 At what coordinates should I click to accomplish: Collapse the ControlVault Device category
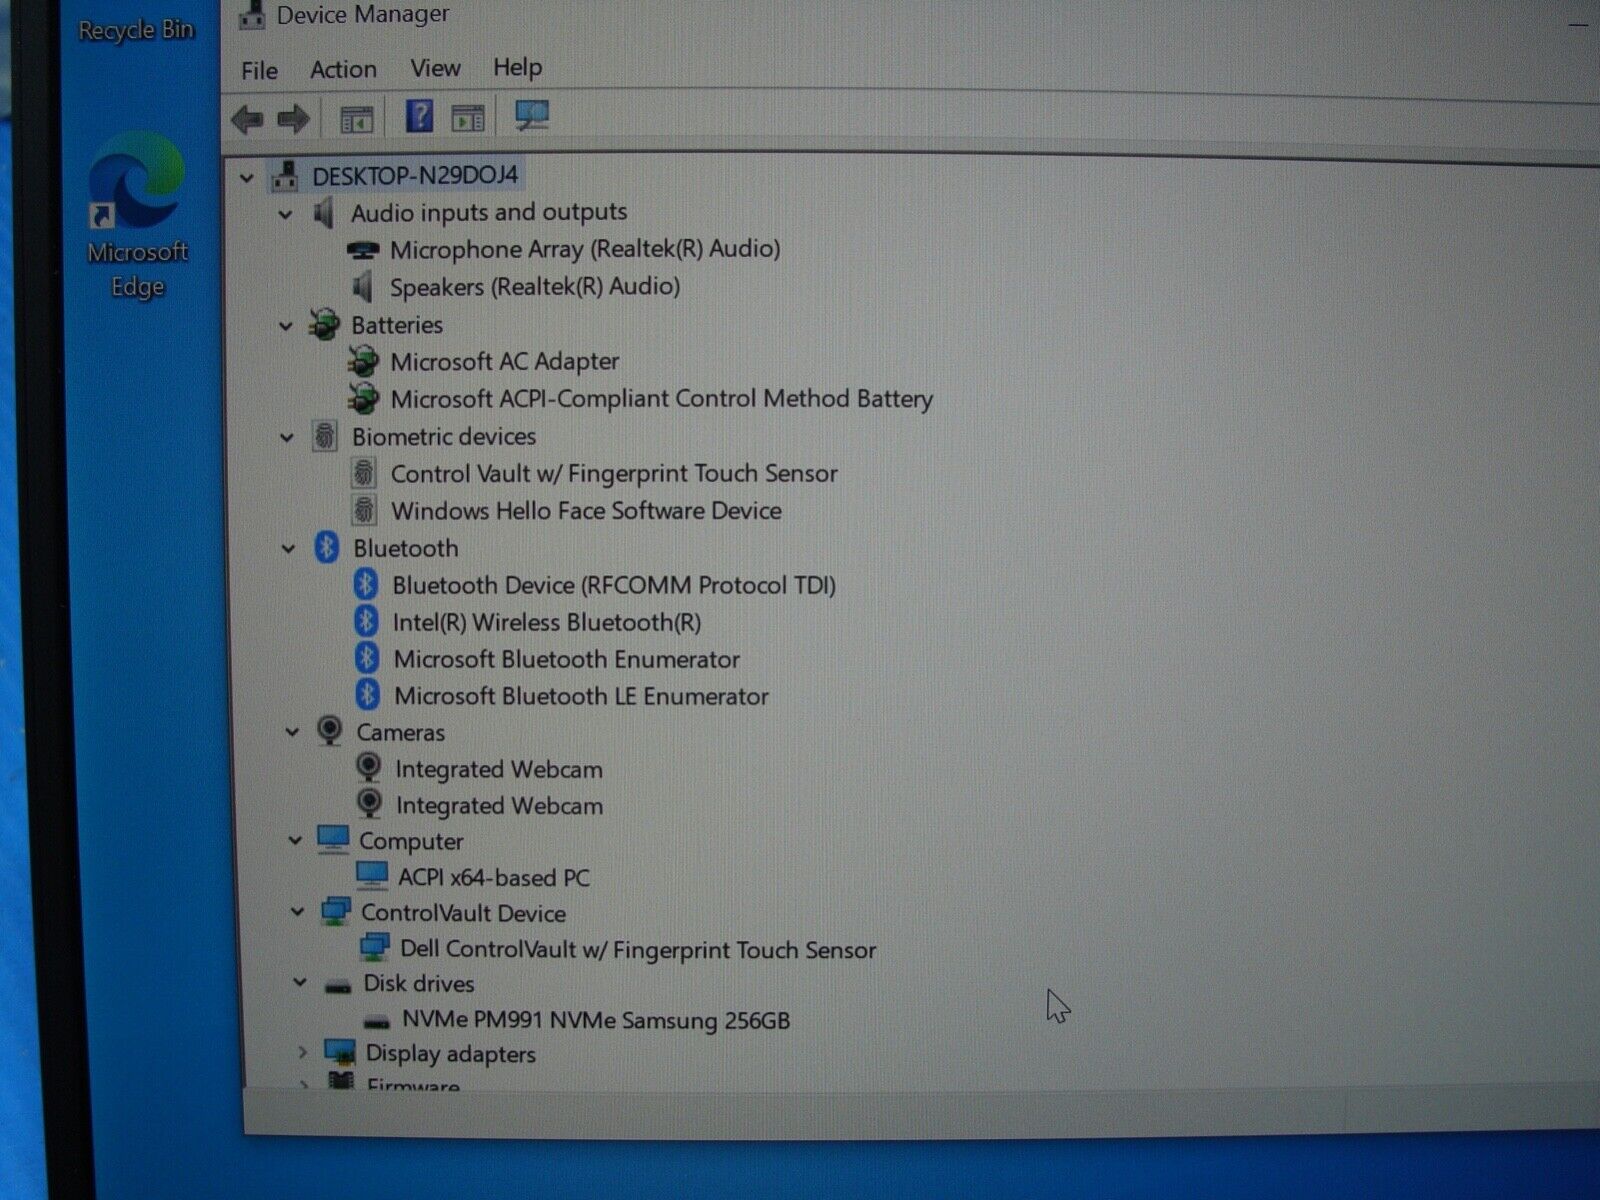(x=297, y=911)
